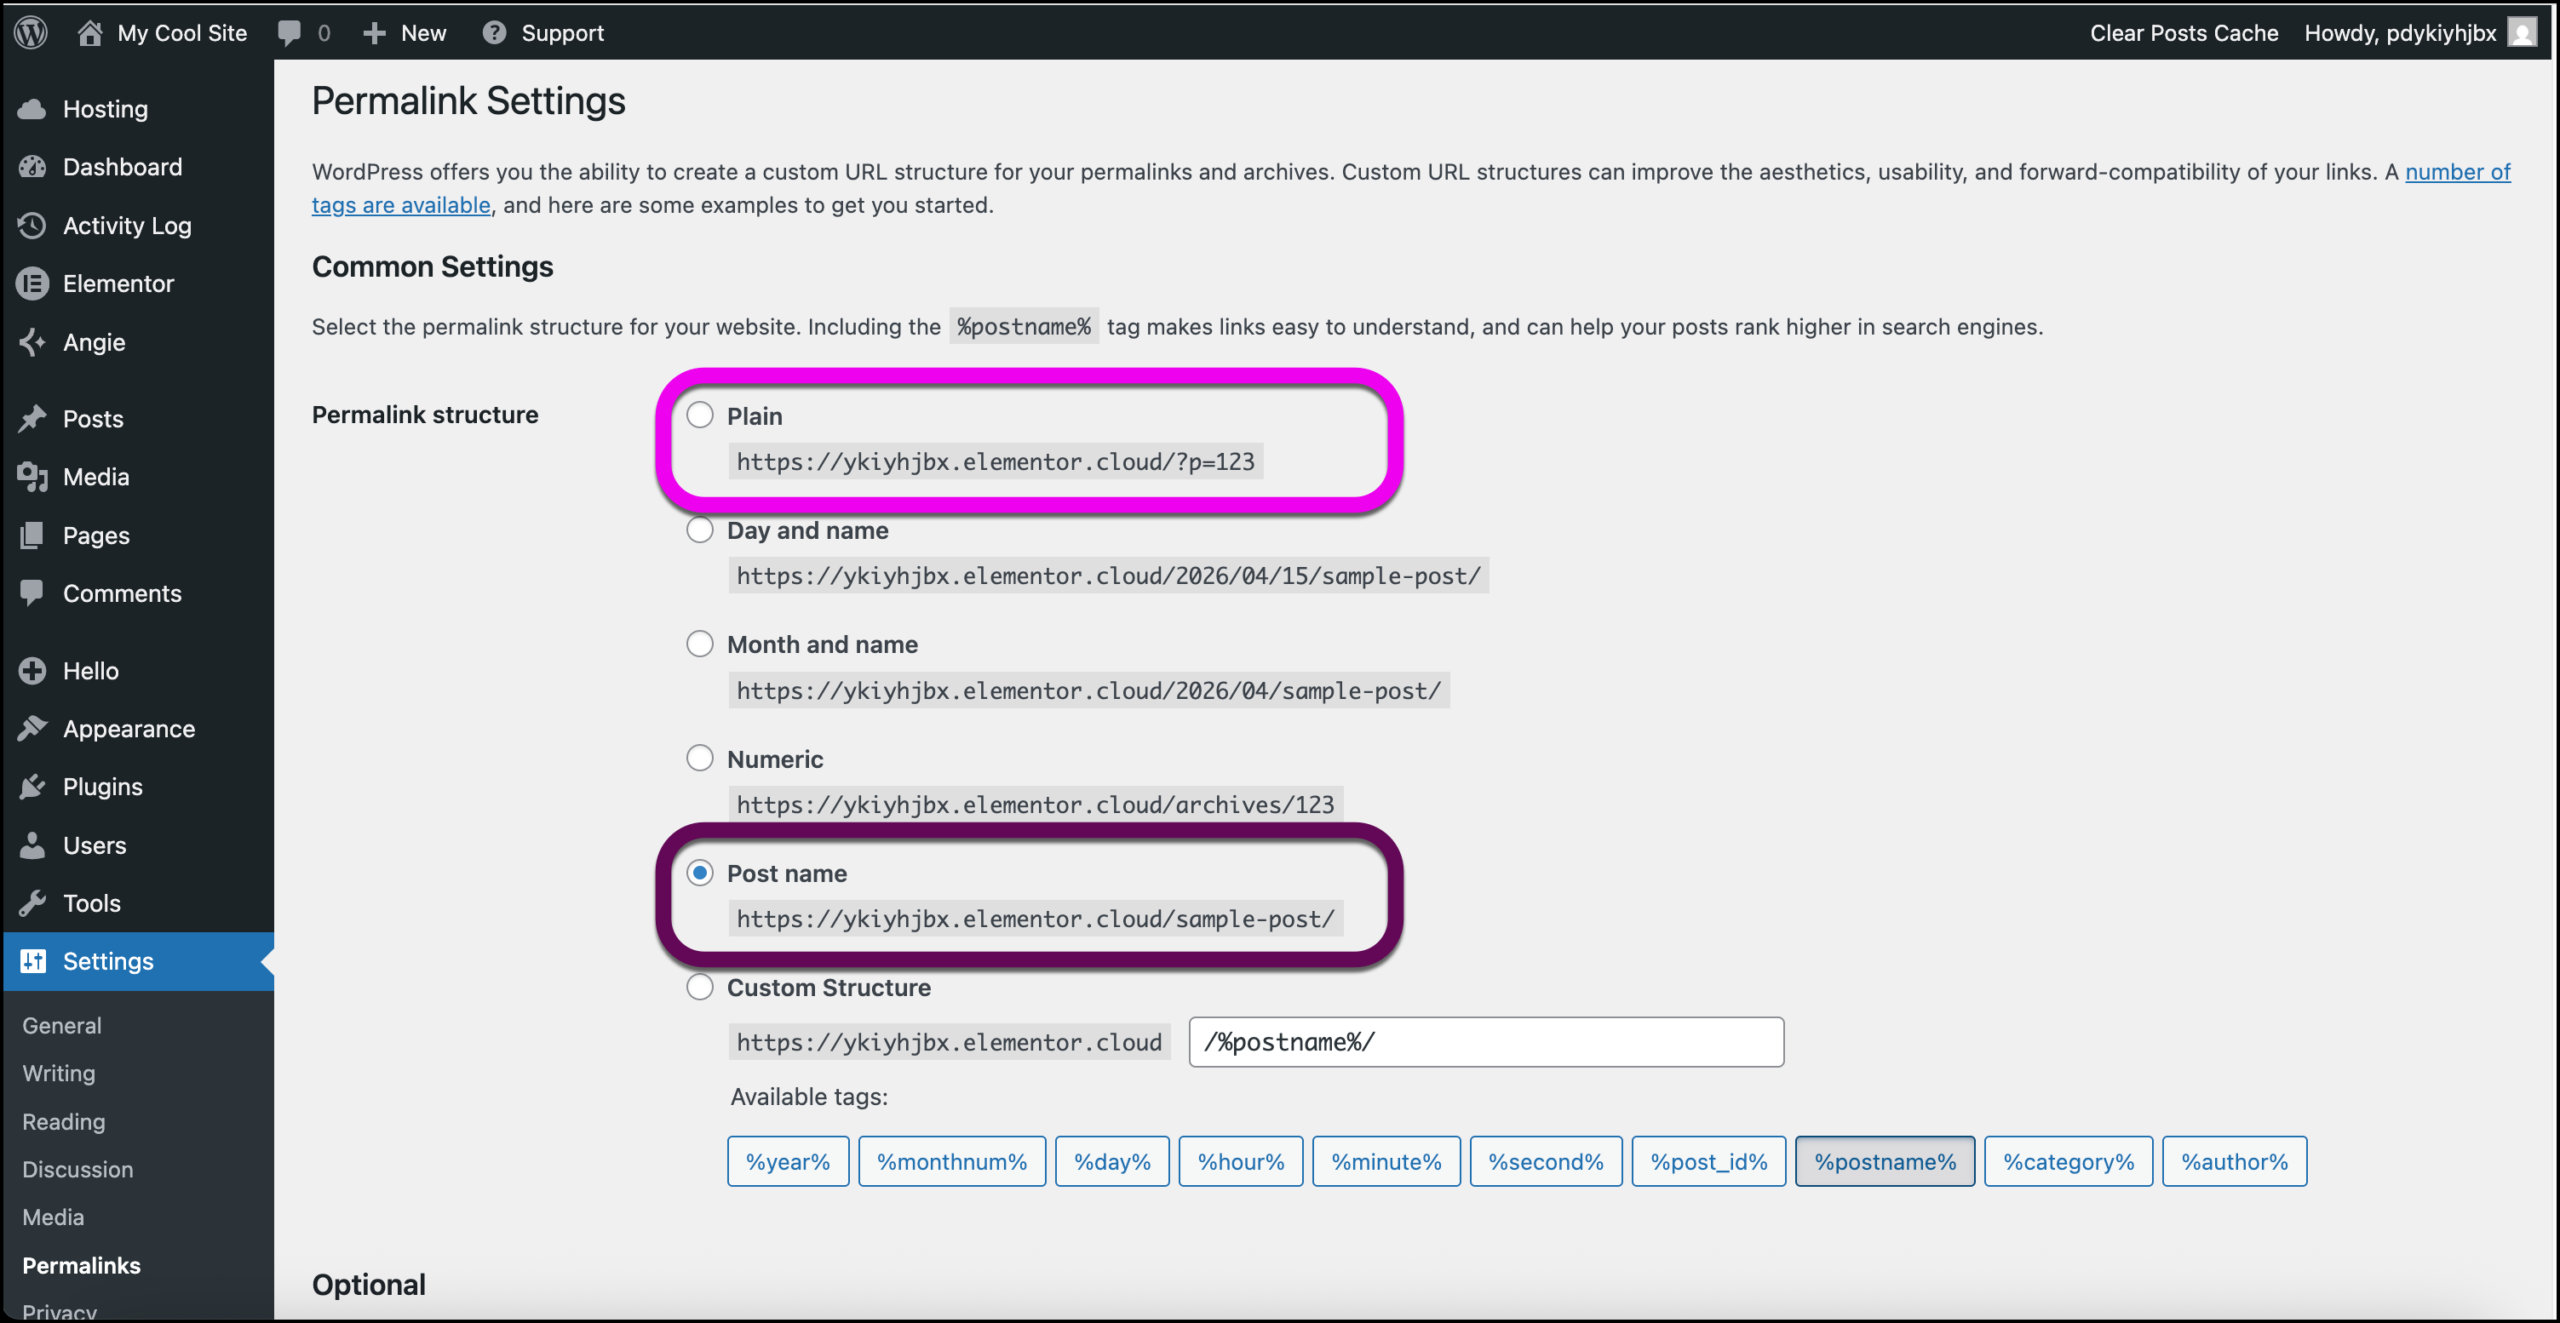
Task: Switch to the Writing settings page
Action: coord(58,1073)
